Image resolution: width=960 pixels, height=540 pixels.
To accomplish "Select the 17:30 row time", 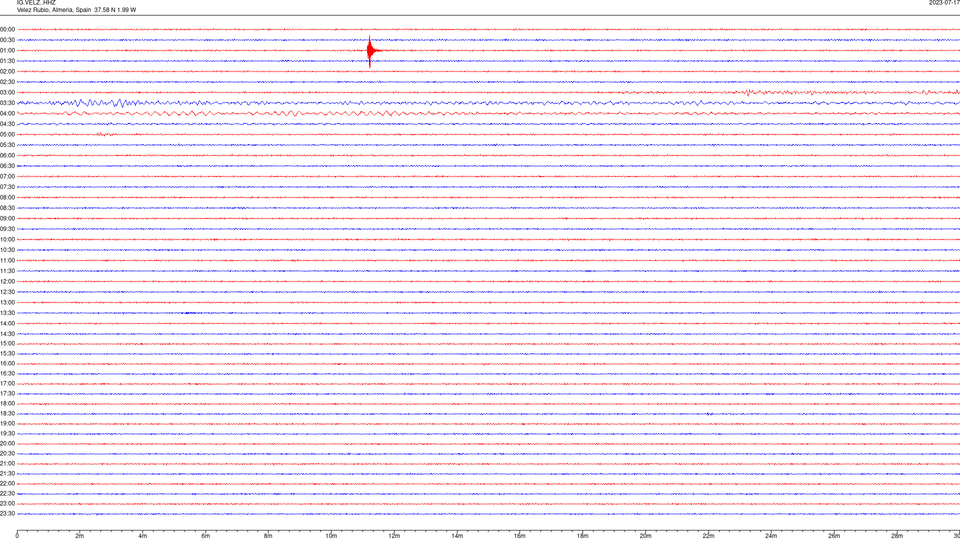I will pyautogui.click(x=7, y=394).
